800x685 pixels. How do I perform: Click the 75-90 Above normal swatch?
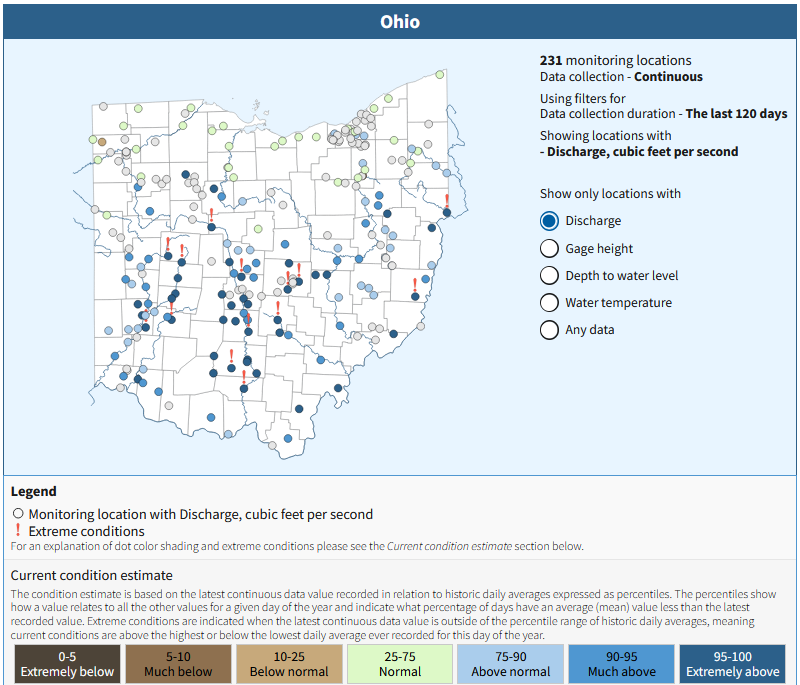click(511, 664)
